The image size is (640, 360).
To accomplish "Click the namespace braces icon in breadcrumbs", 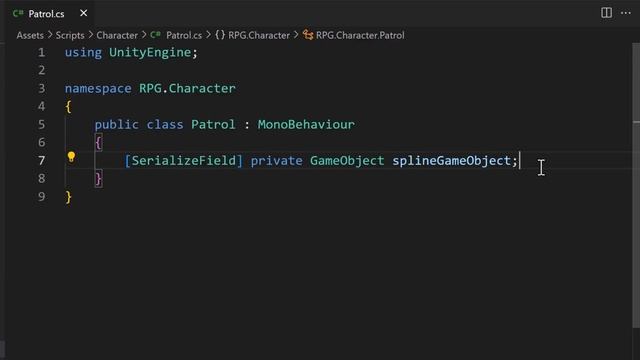I will (x=220, y=35).
